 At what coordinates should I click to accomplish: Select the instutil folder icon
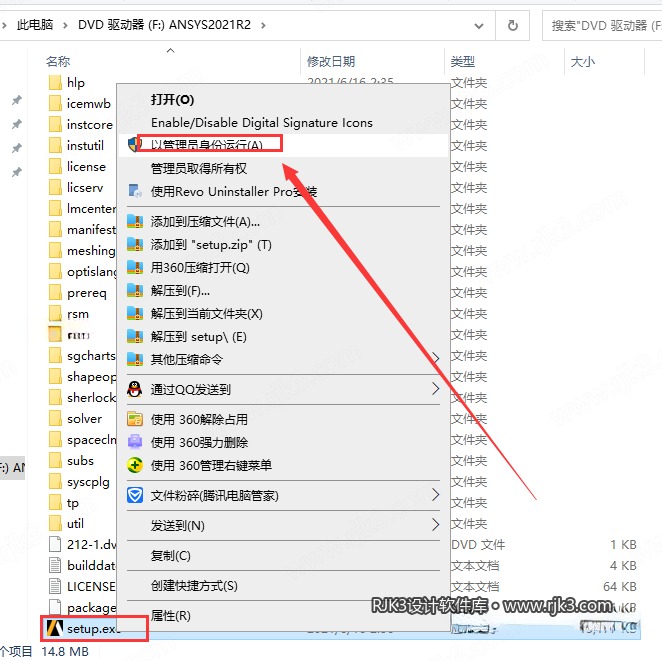pyautogui.click(x=55, y=145)
